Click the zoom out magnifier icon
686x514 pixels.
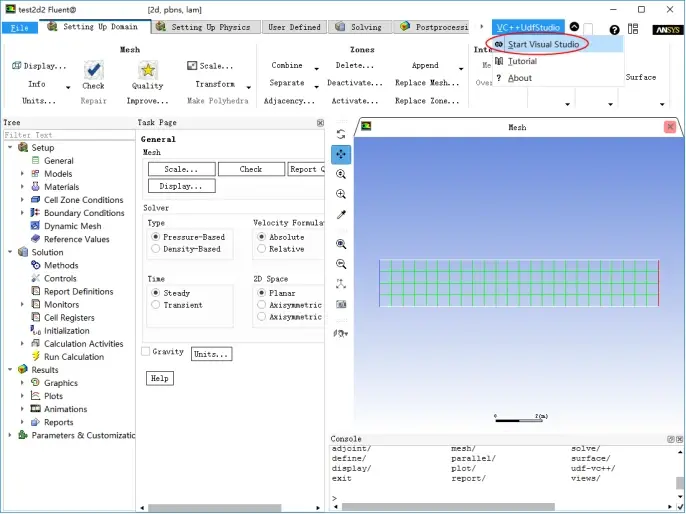pos(341,264)
